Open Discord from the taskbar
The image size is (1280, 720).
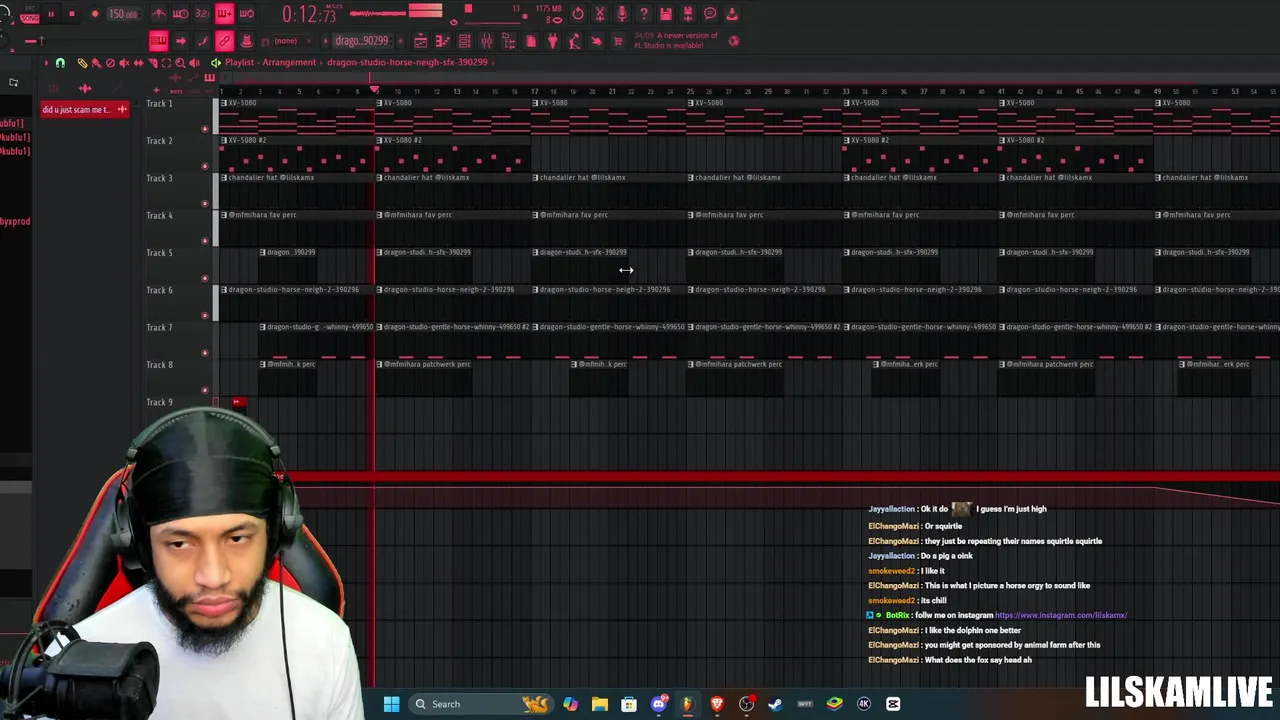click(x=658, y=704)
